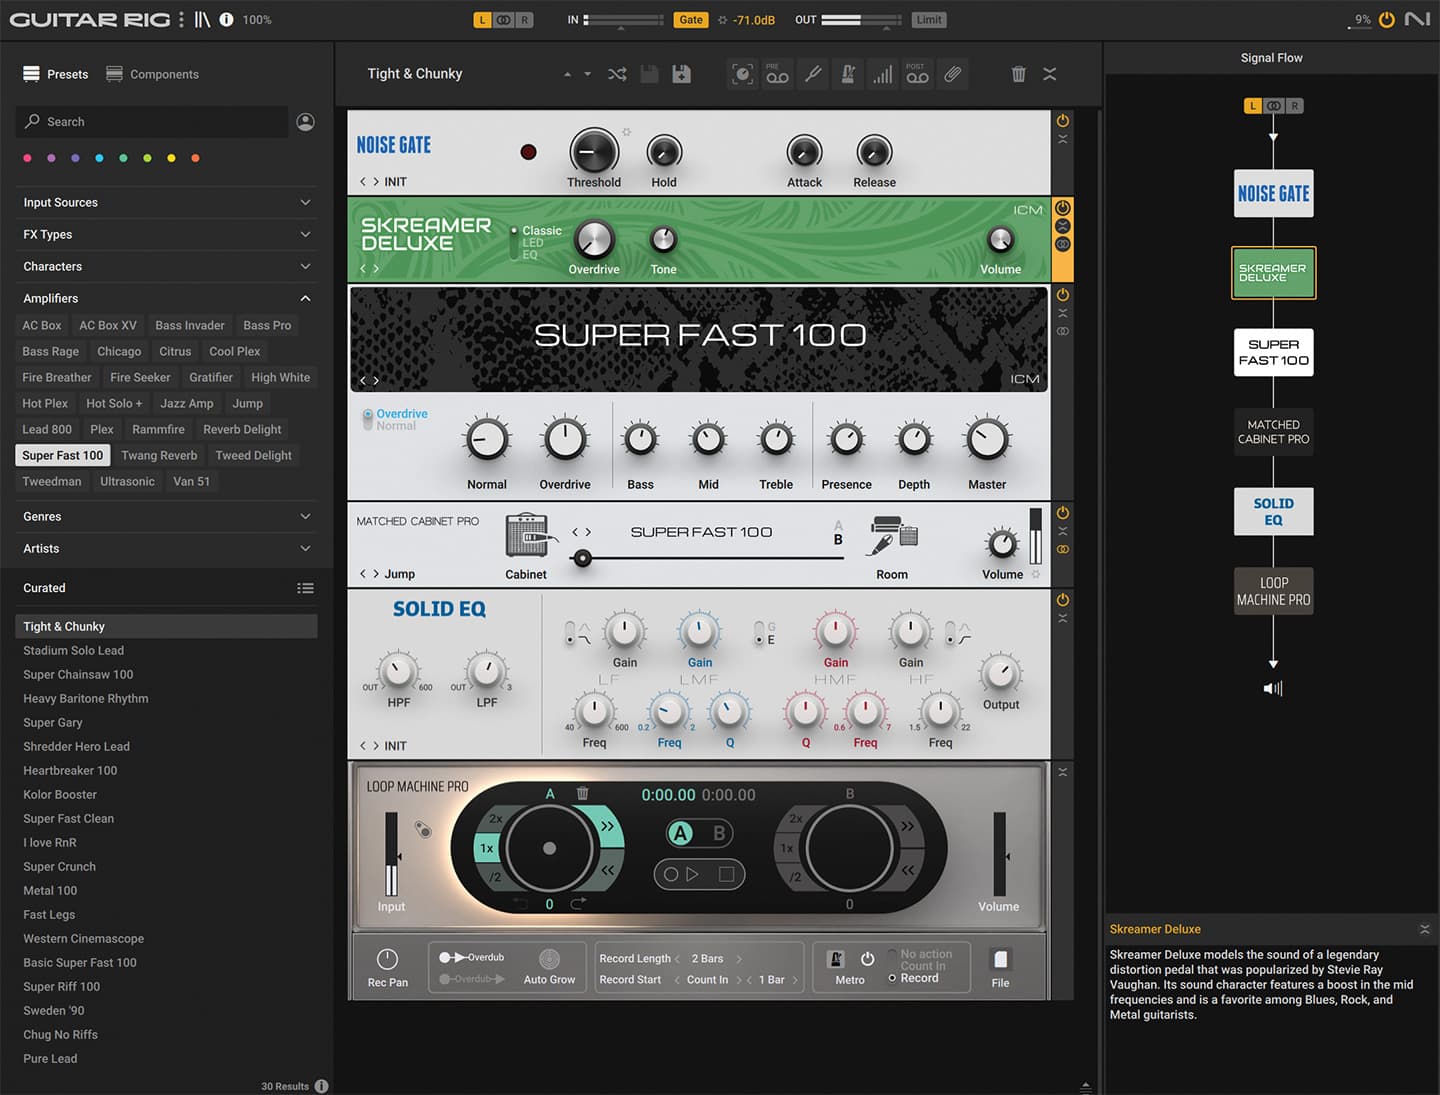Toggle the Limit button in header
1440x1095 pixels.
[929, 20]
